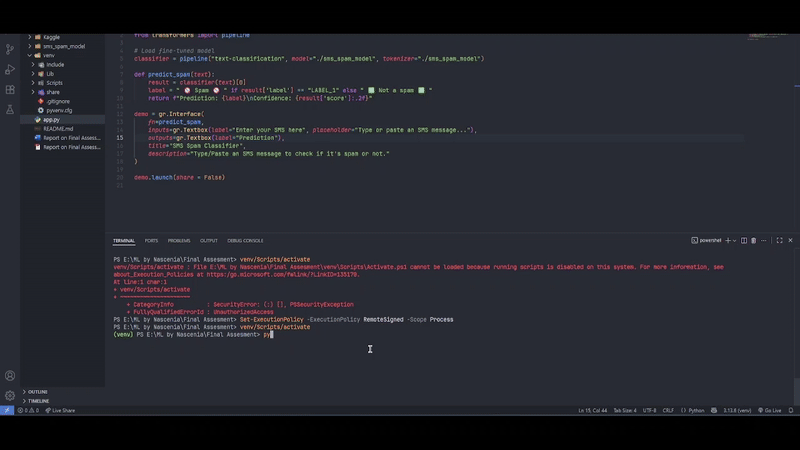Open the Source Control view
This screenshot has height=450, width=800.
coord(10,49)
